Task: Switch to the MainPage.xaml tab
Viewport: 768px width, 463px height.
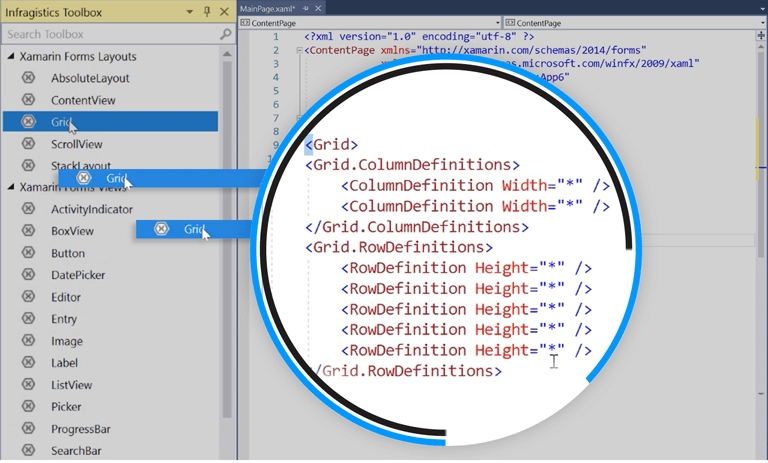Action: tap(264, 8)
